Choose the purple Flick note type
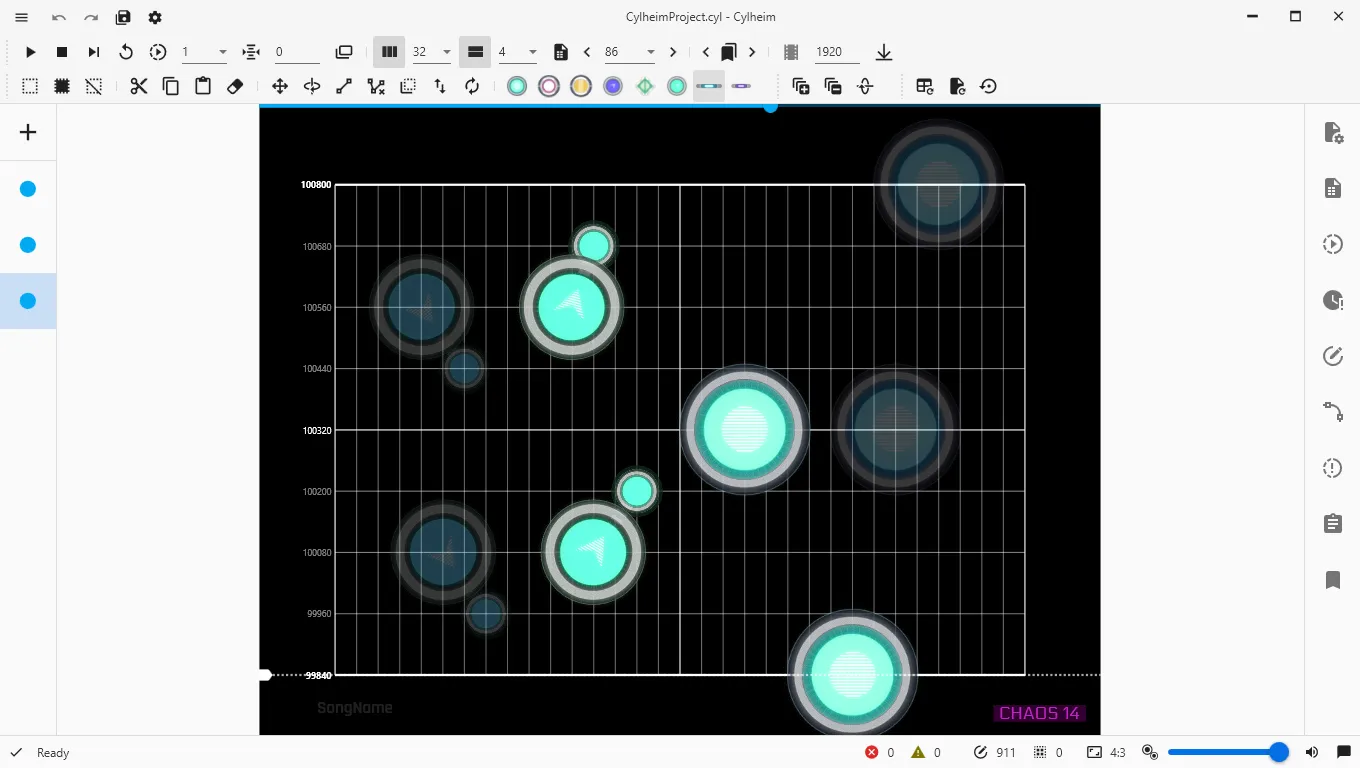This screenshot has width=1360, height=768. tap(613, 87)
